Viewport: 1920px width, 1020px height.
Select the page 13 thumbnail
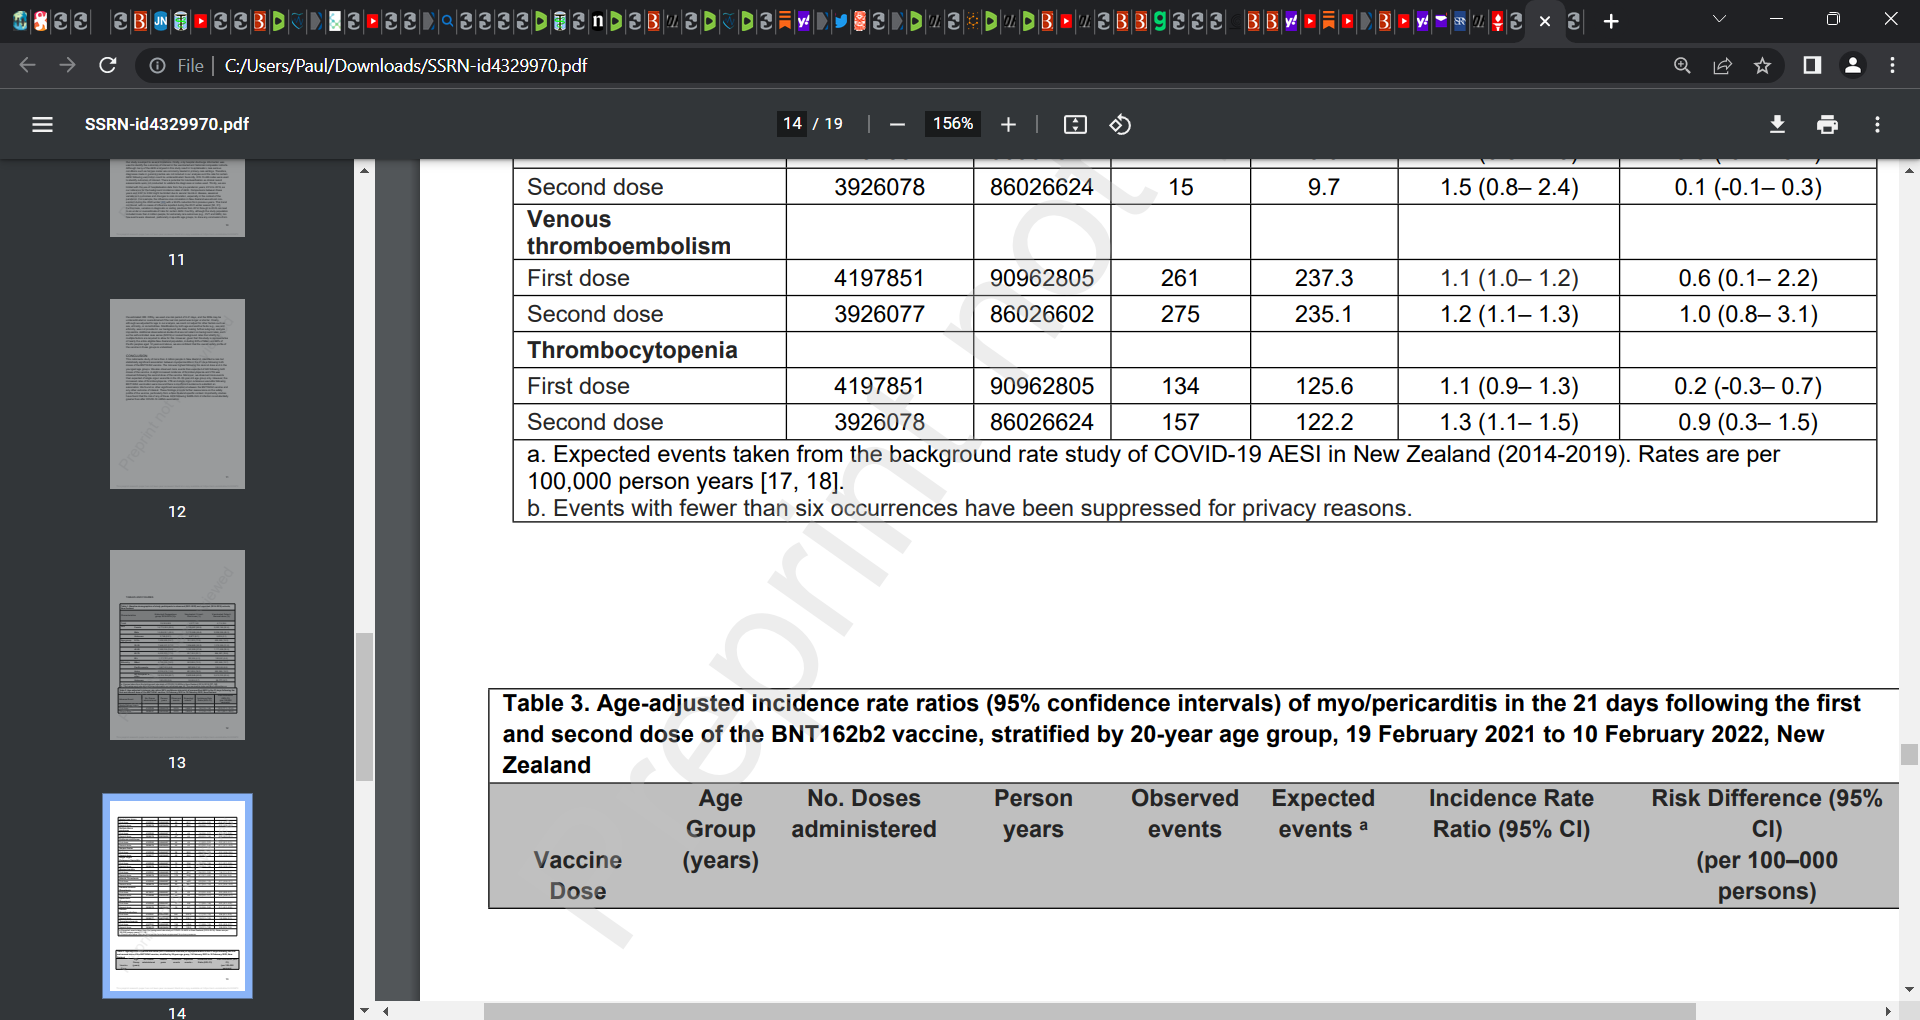pos(177,645)
